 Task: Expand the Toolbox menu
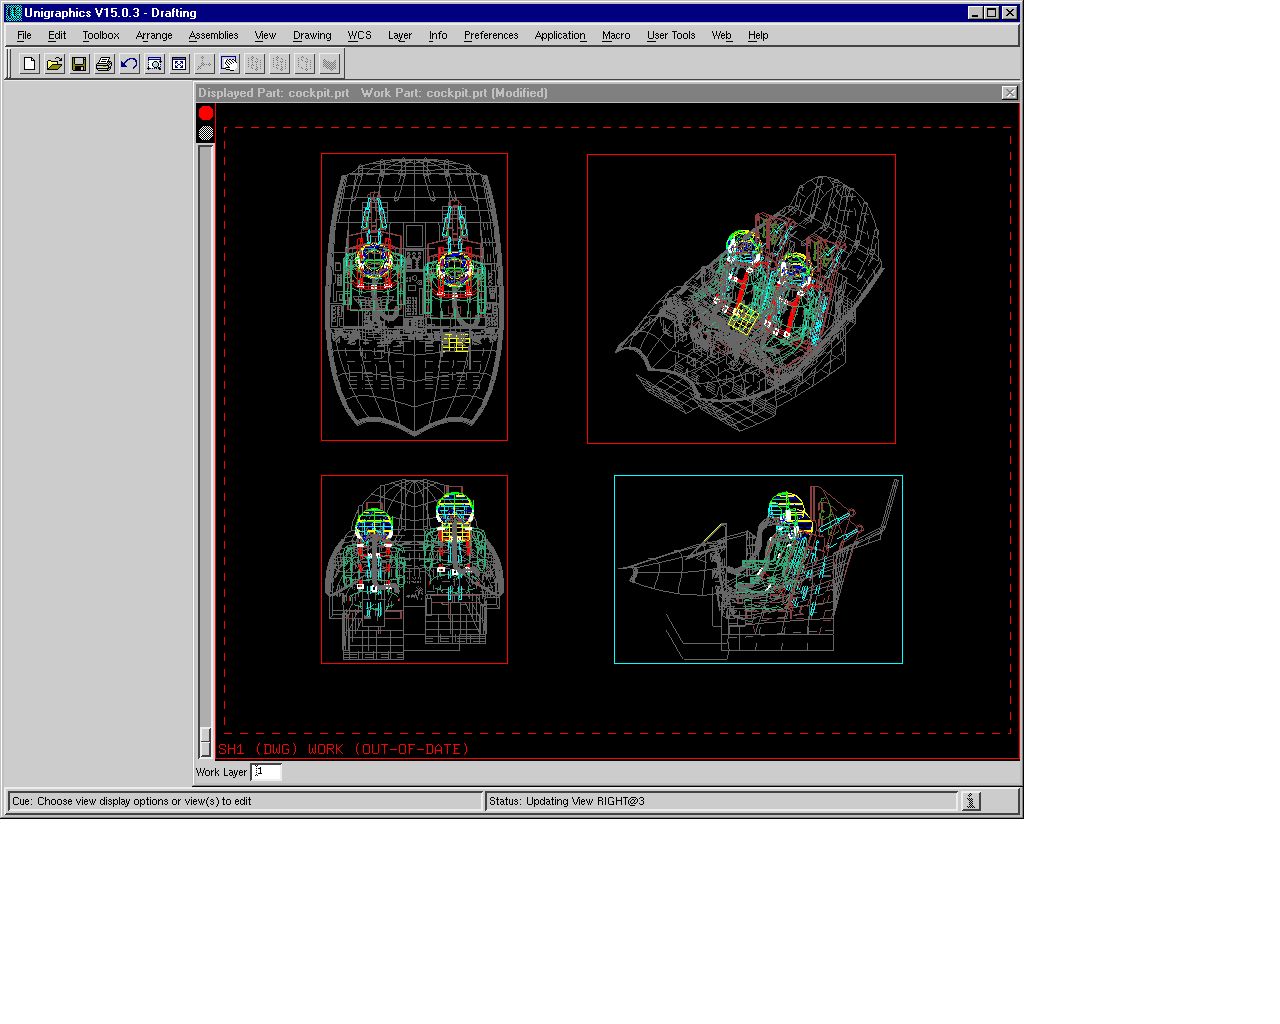click(x=100, y=35)
